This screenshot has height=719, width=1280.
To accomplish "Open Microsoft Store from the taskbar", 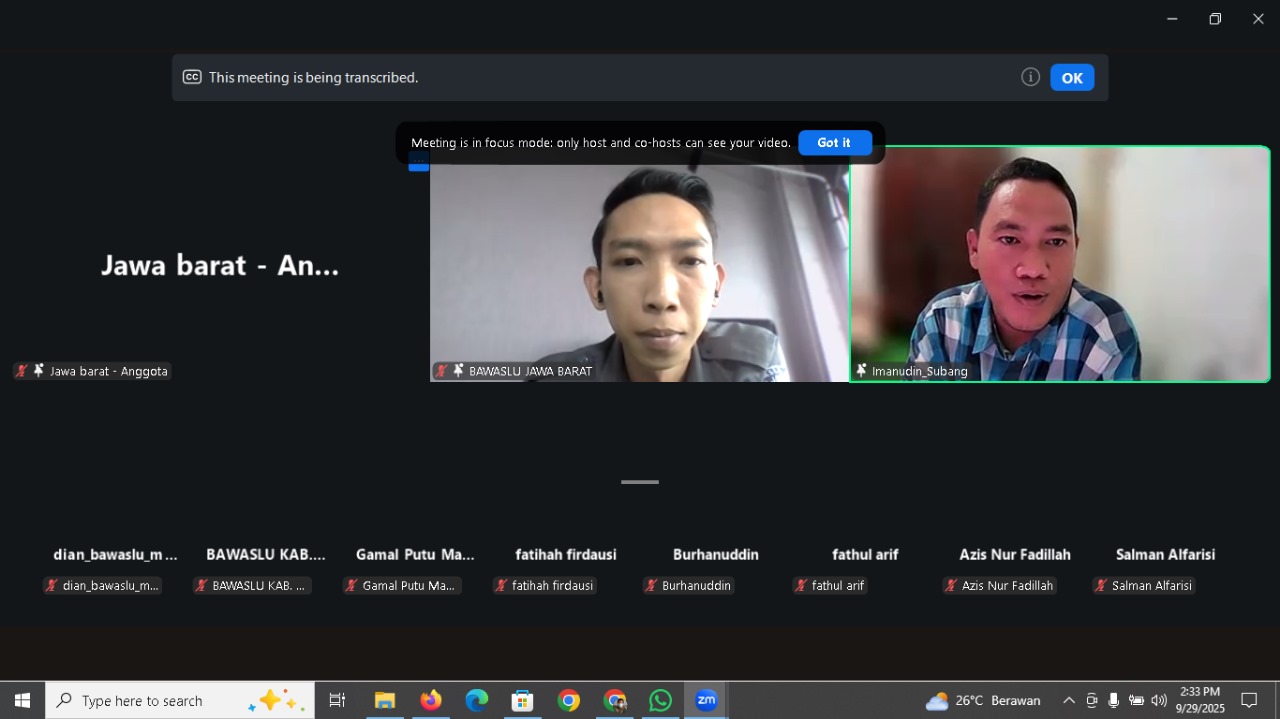I will 523,700.
